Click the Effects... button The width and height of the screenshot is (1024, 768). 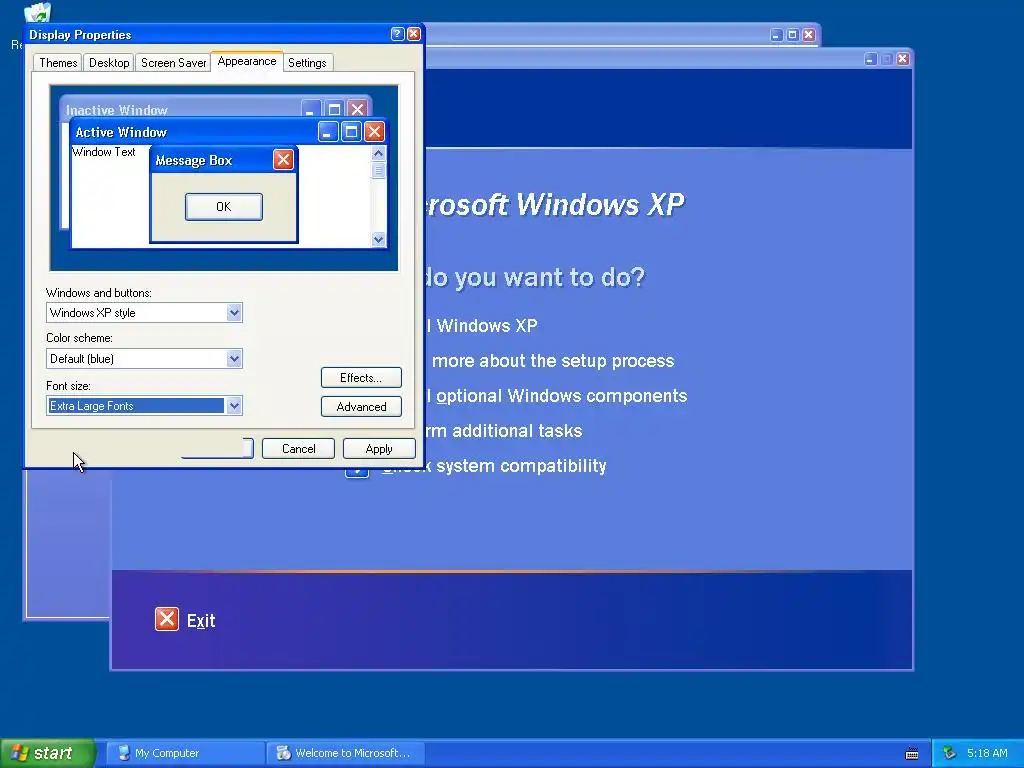click(361, 377)
